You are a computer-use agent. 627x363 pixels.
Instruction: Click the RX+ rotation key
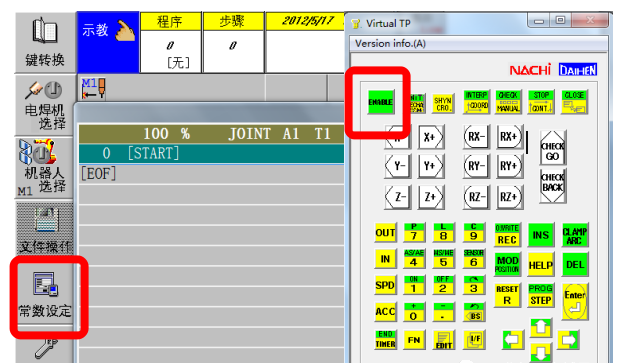point(509,137)
